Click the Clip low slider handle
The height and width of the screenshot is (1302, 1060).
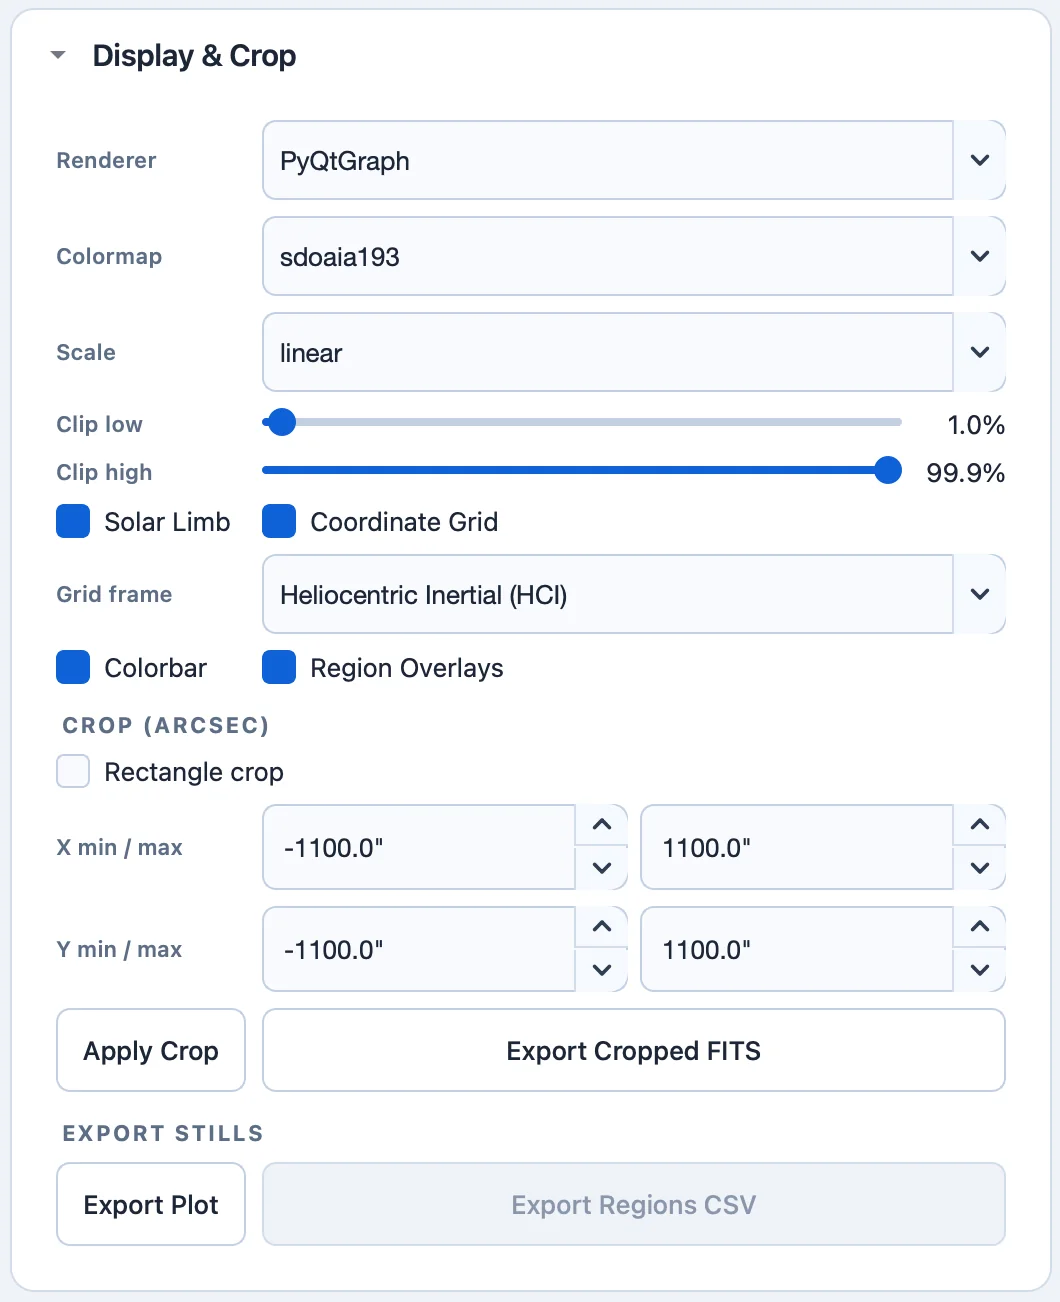(282, 422)
